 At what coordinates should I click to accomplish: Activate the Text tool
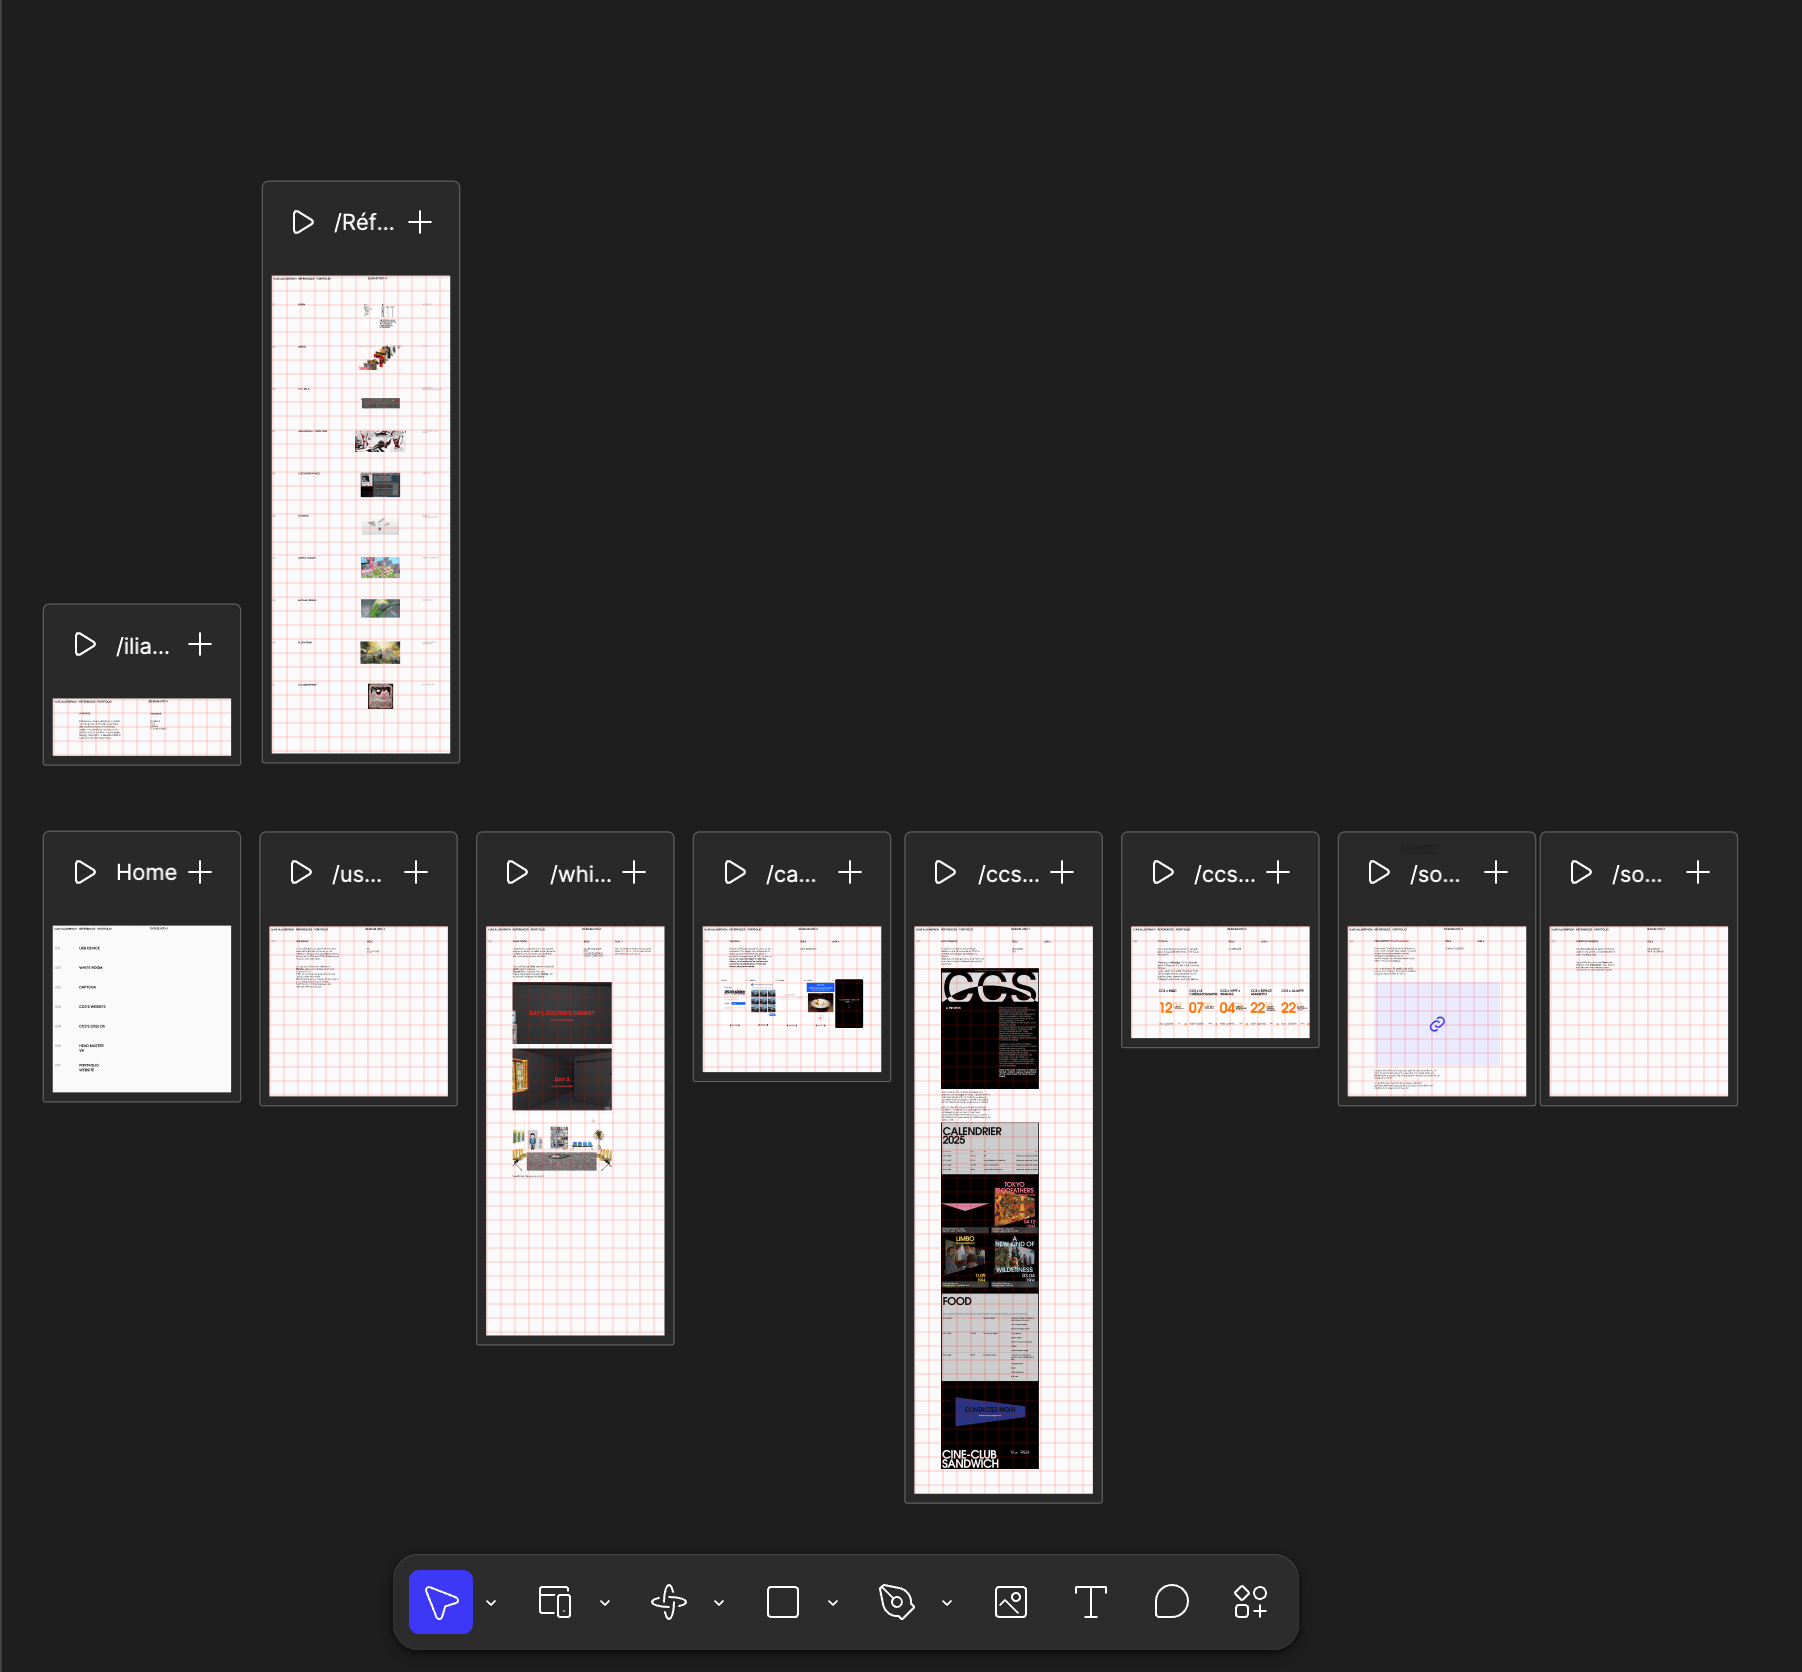click(x=1090, y=1602)
